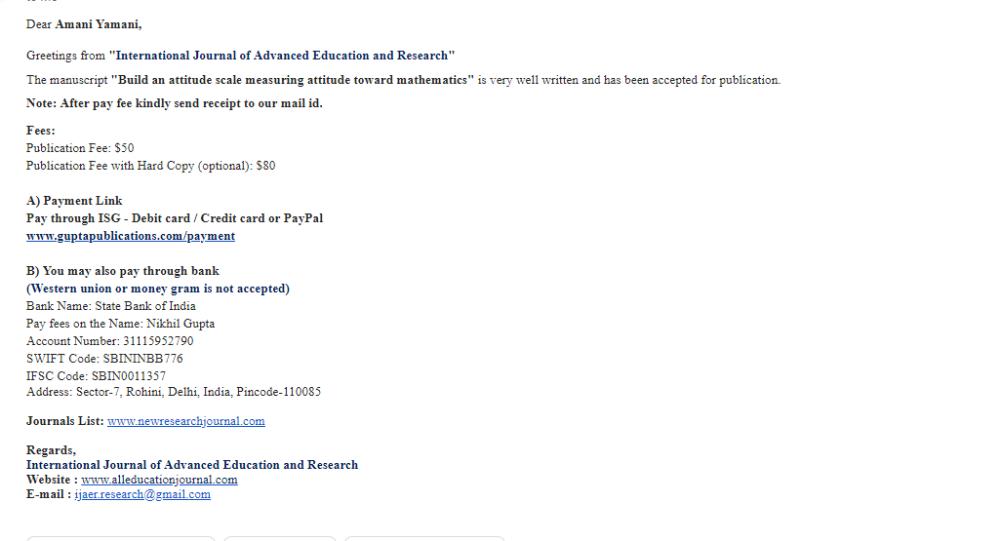Click the "A) Payment Link" heading

coord(74,201)
